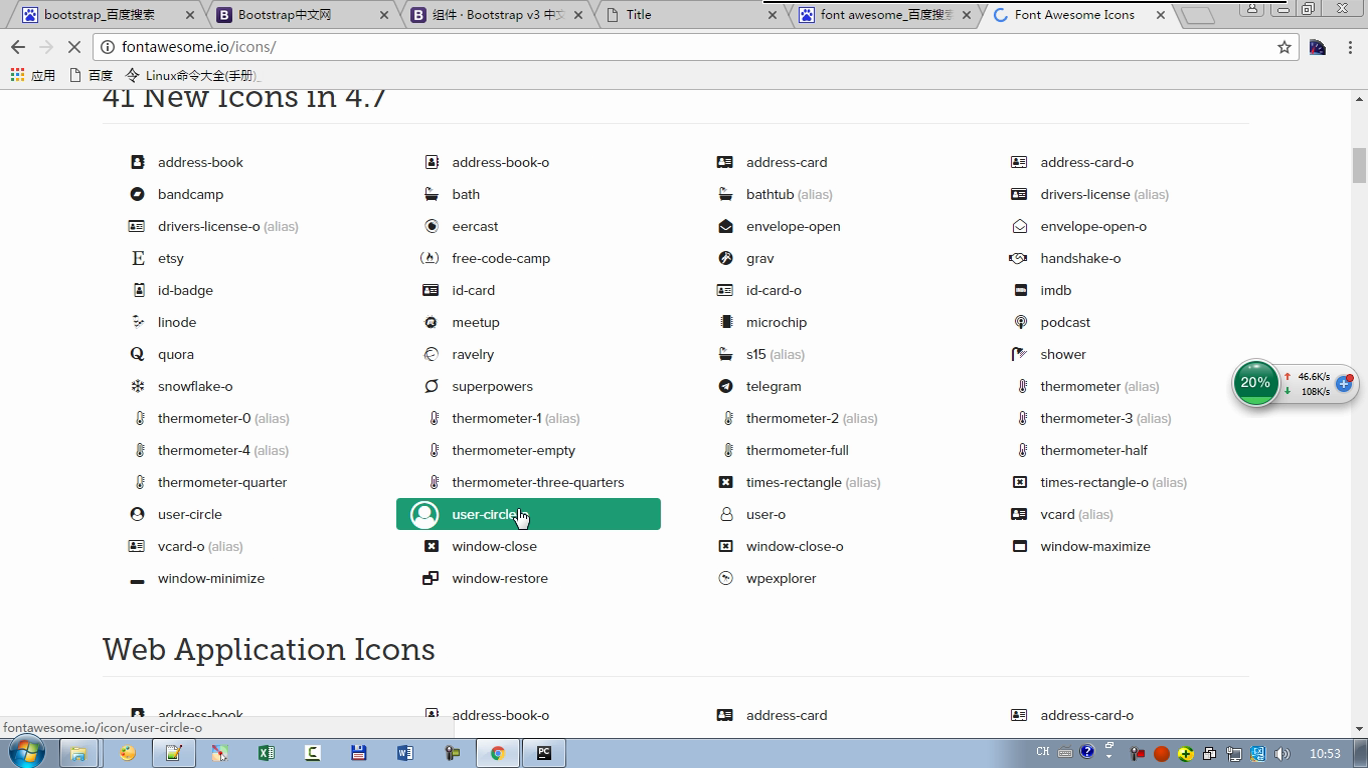The height and width of the screenshot is (768, 1368).
Task: Click the envelope-open icon glyph
Action: (x=726, y=227)
